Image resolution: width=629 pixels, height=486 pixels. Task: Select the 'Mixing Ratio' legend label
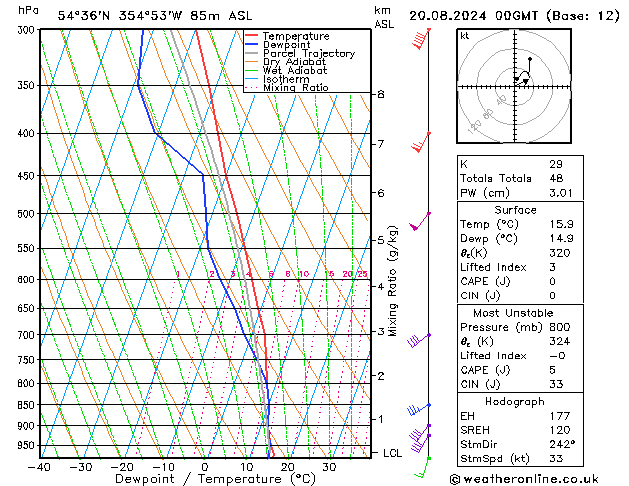296,87
